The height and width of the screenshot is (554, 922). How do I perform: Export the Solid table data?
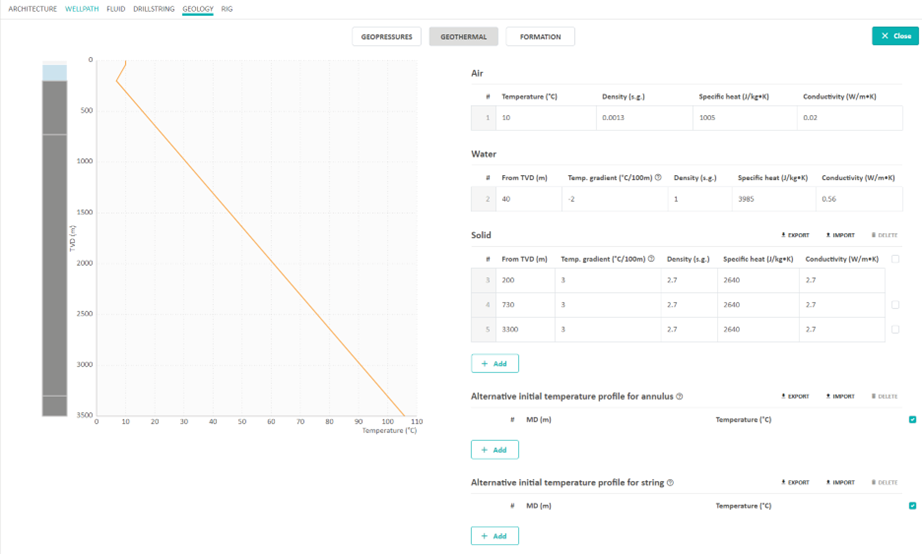point(795,235)
